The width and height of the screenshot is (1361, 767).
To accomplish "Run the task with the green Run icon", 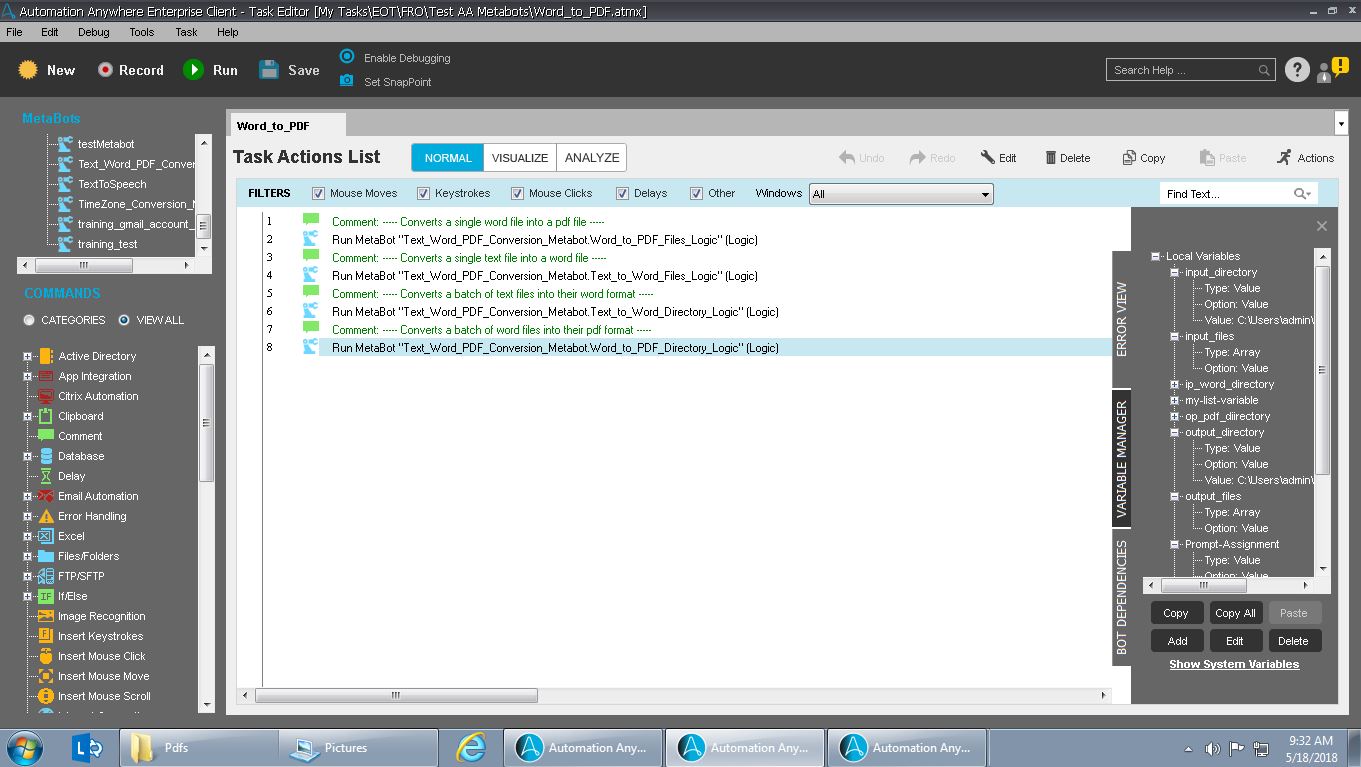I will (x=193, y=70).
